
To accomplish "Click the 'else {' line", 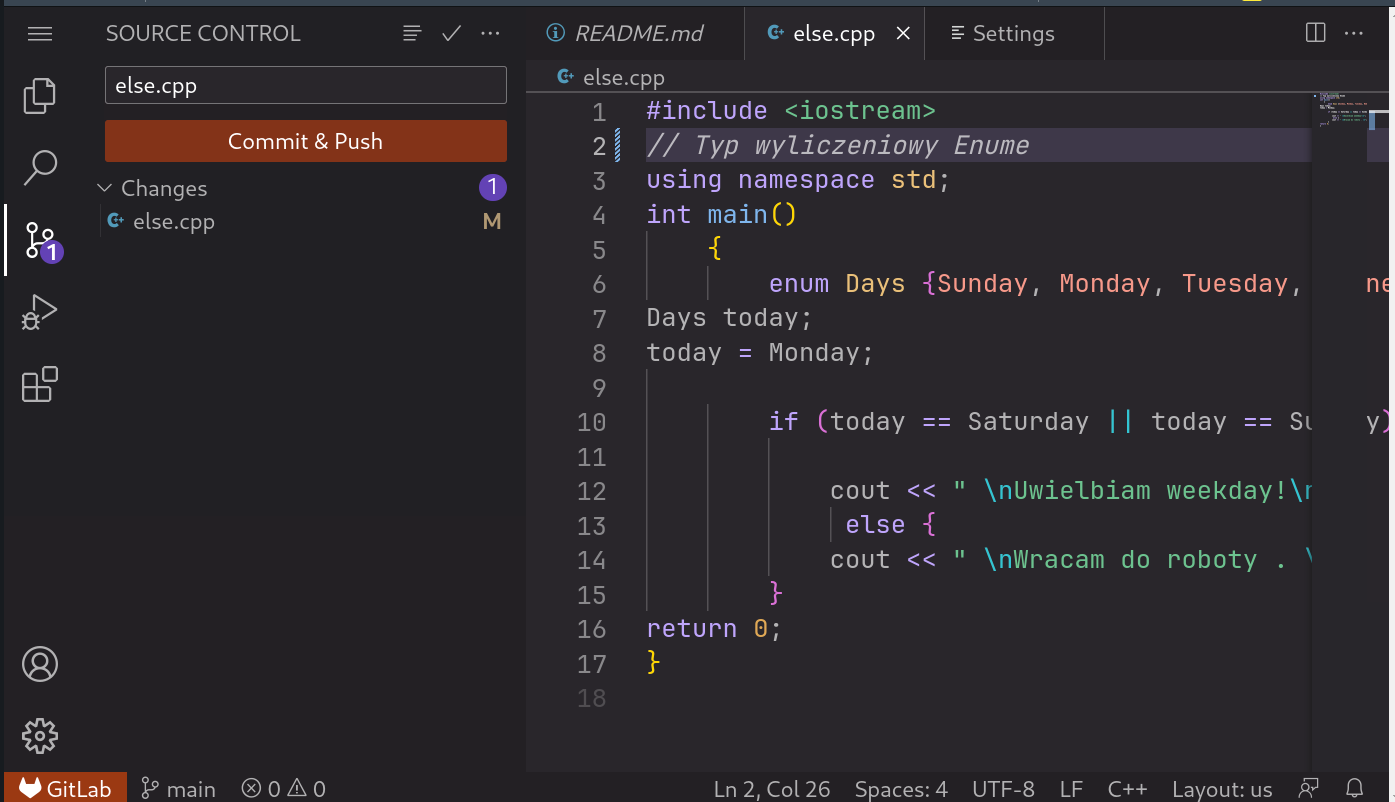I will click(x=890, y=525).
